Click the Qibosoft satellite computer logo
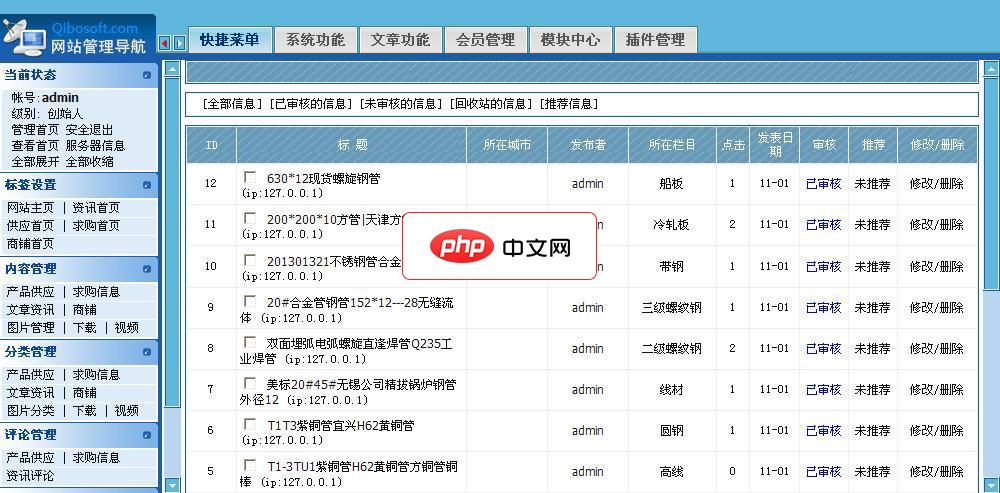The height and width of the screenshot is (493, 1000). [x=22, y=37]
